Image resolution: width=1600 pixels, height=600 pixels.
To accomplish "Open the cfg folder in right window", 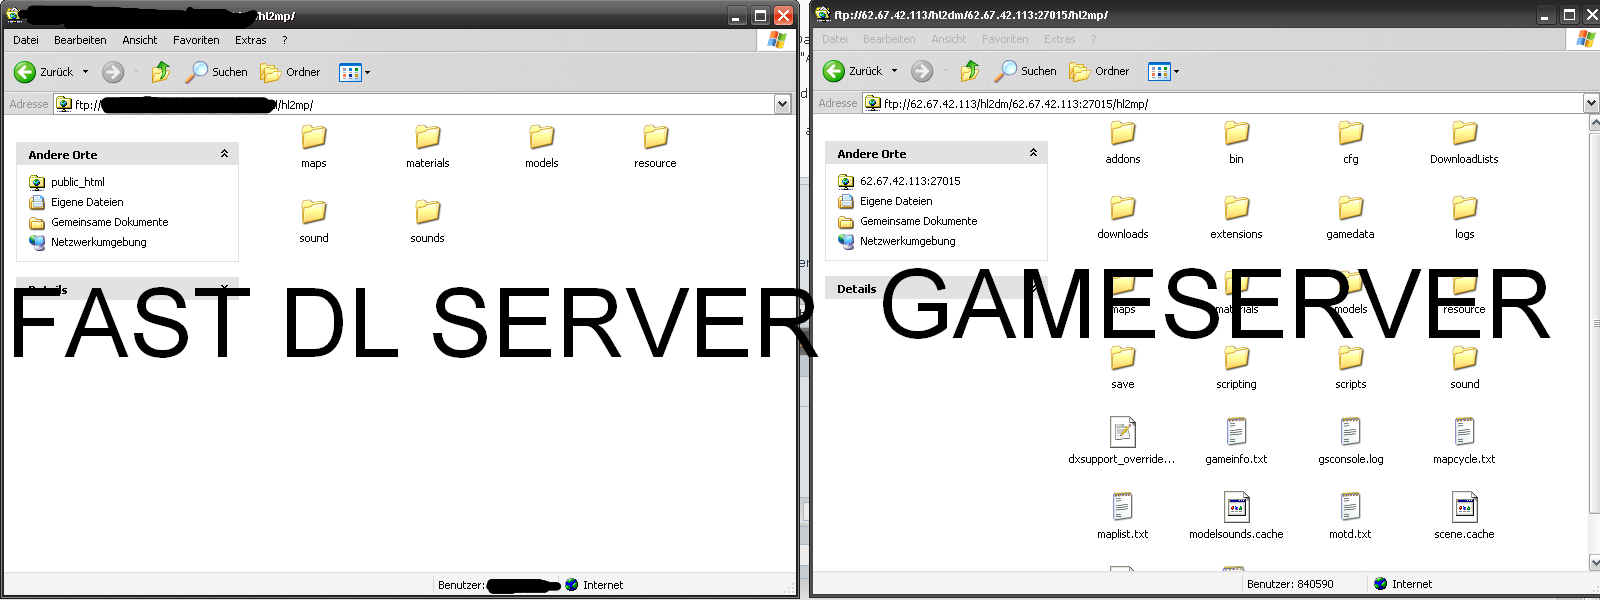I will pos(1350,142).
